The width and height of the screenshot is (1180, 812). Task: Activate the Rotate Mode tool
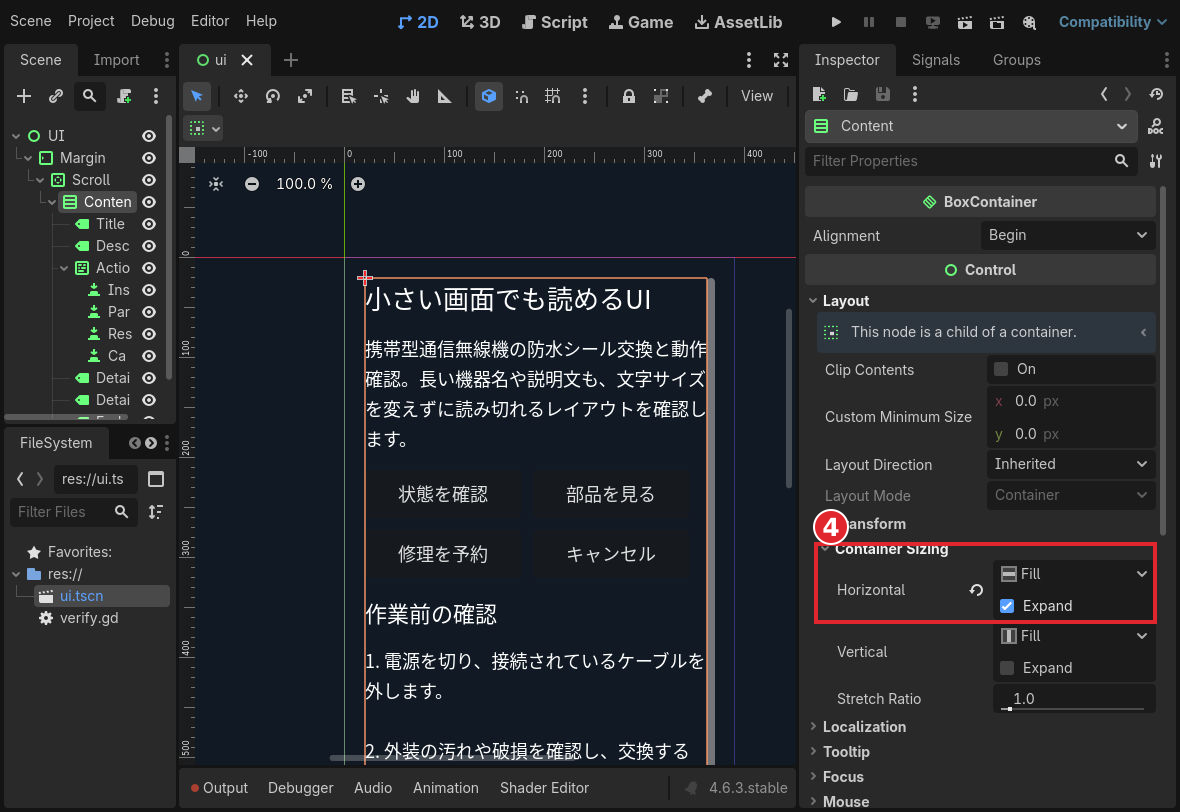pyautogui.click(x=273, y=96)
